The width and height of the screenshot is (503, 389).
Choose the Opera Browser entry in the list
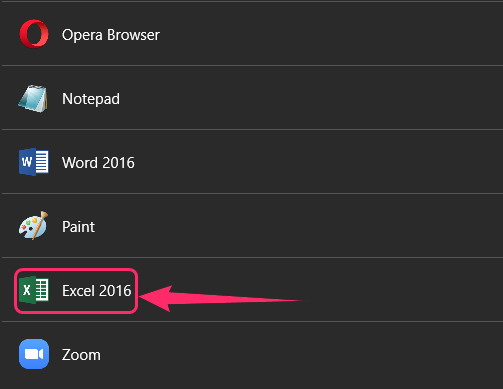(252, 34)
